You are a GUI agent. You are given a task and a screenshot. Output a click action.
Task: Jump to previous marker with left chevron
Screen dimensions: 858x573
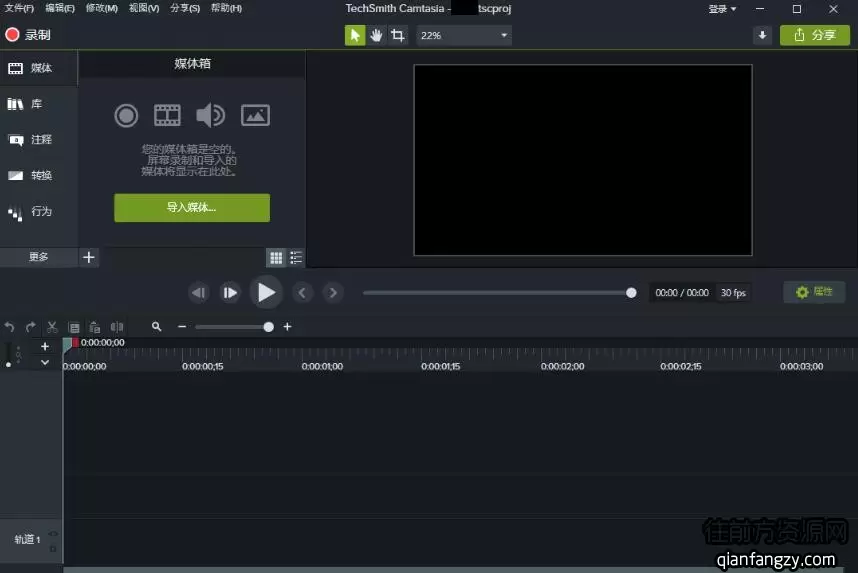[x=302, y=293]
